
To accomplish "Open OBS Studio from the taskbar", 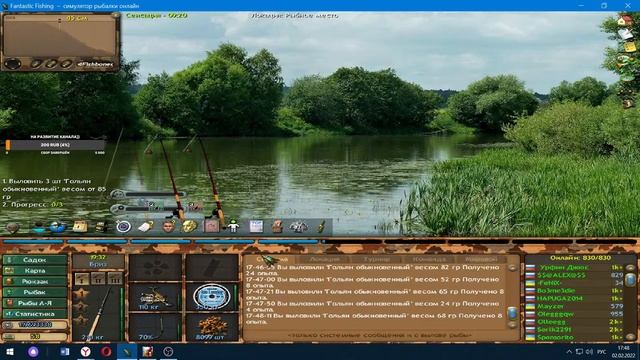I will 168,351.
